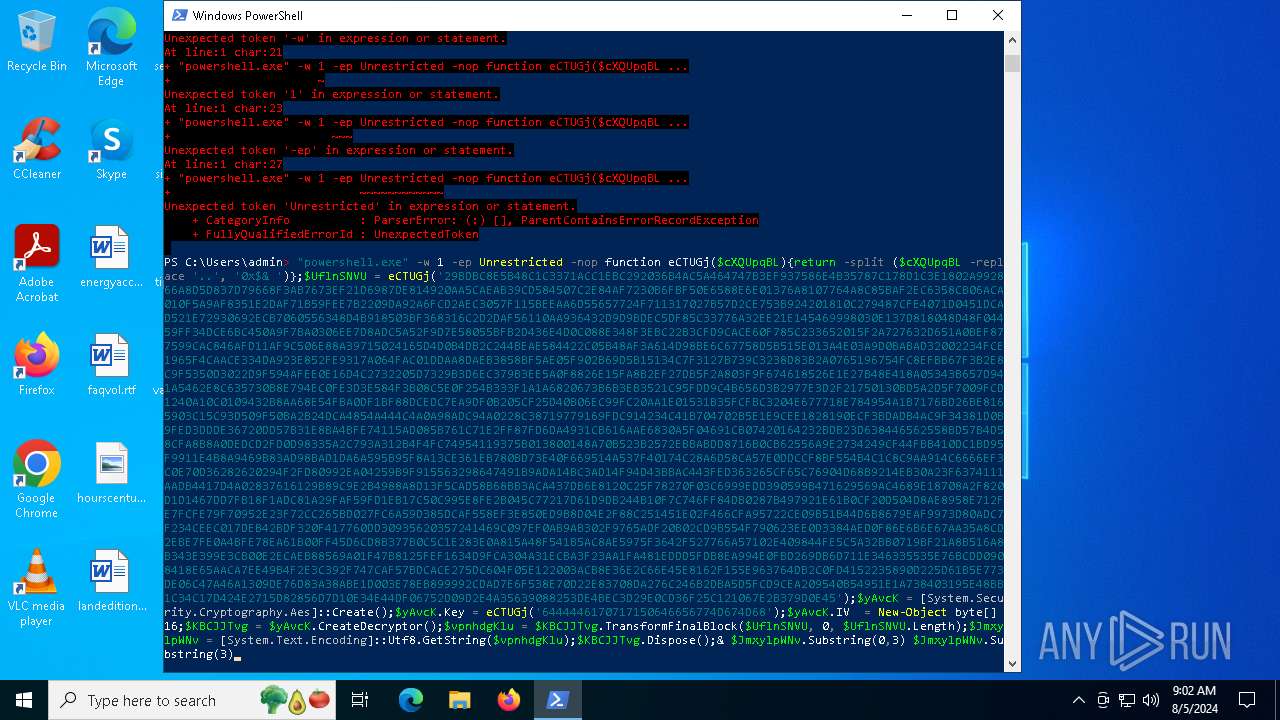Select the PowerShell taskbar button
This screenshot has width=1280, height=720.
tap(558, 700)
